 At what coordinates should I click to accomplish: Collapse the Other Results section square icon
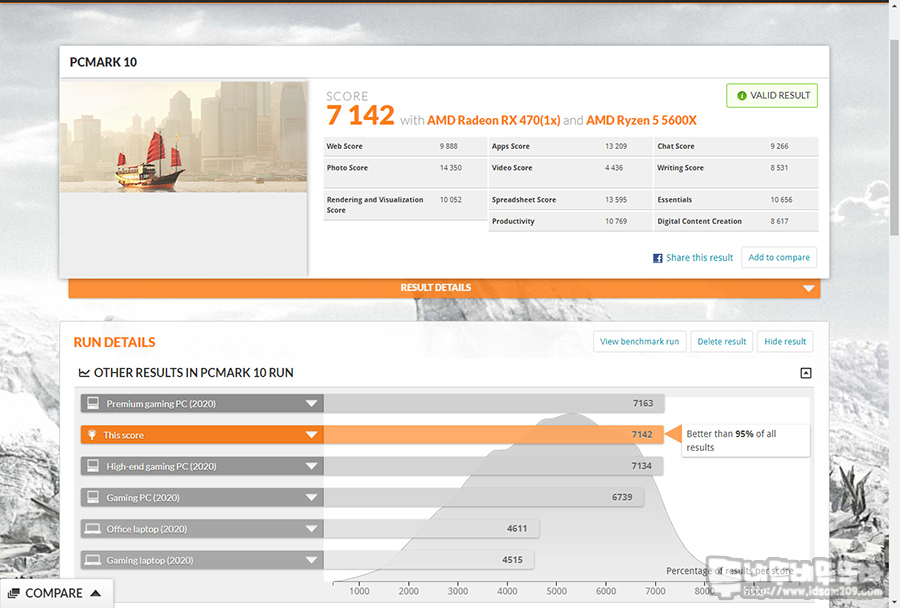coord(806,373)
